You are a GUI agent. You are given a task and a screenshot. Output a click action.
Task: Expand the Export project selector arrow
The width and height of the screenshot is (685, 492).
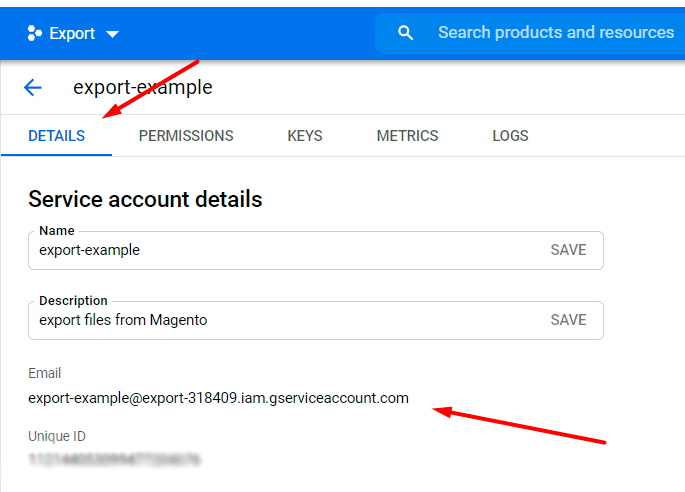click(112, 34)
